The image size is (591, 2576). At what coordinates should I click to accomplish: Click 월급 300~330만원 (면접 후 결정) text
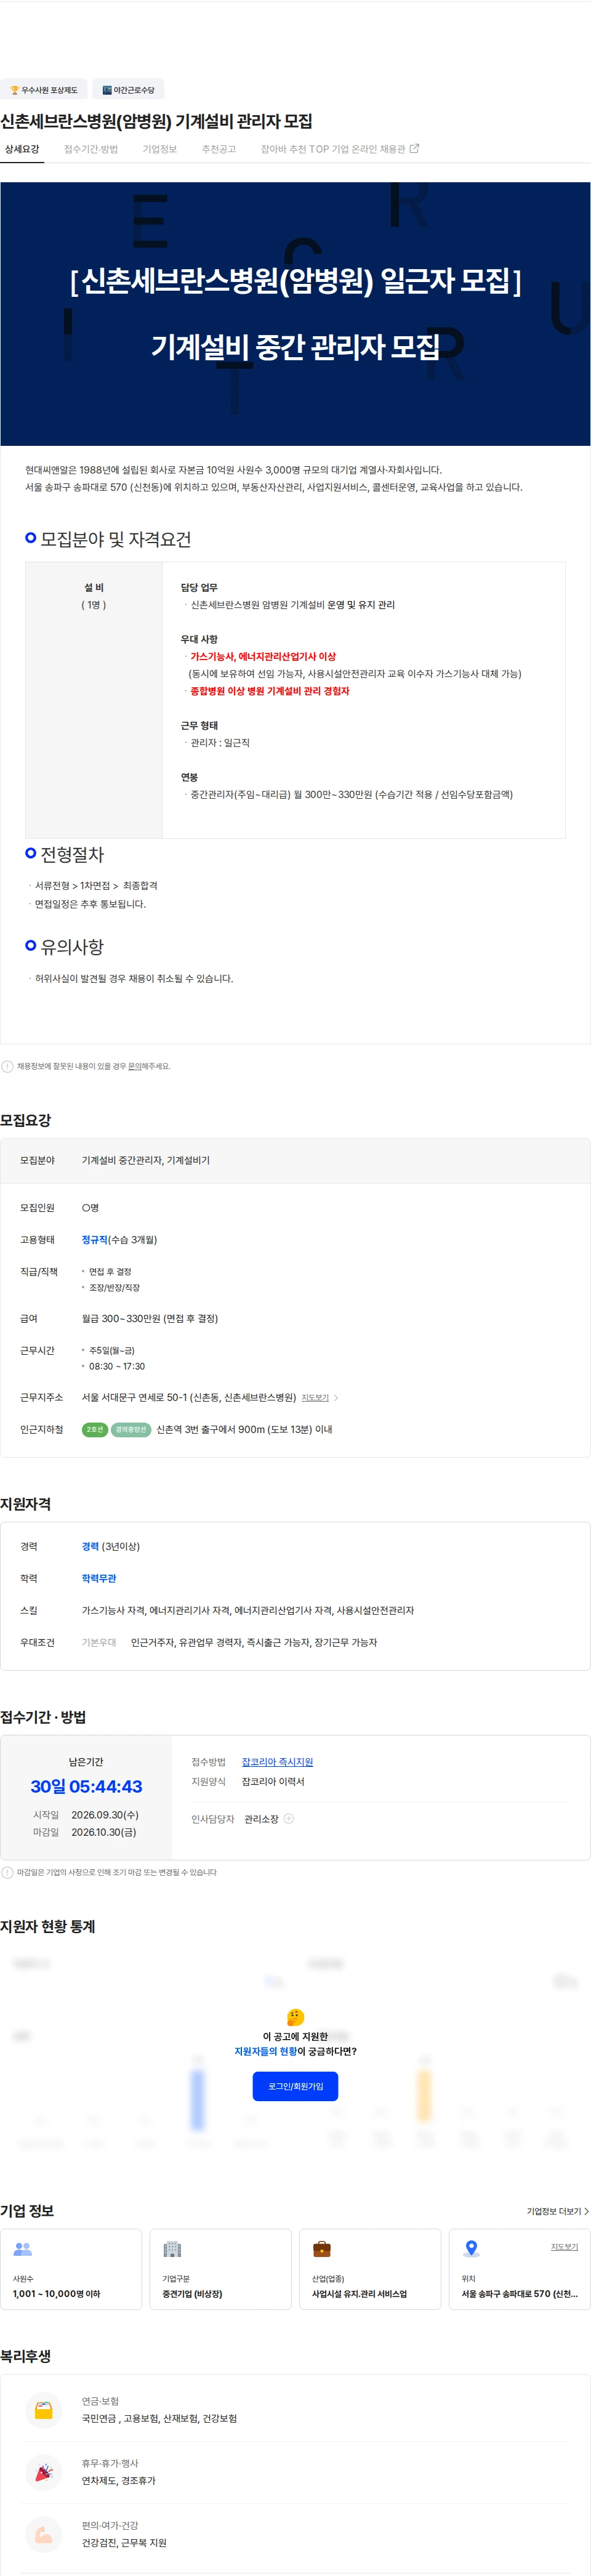click(150, 1319)
